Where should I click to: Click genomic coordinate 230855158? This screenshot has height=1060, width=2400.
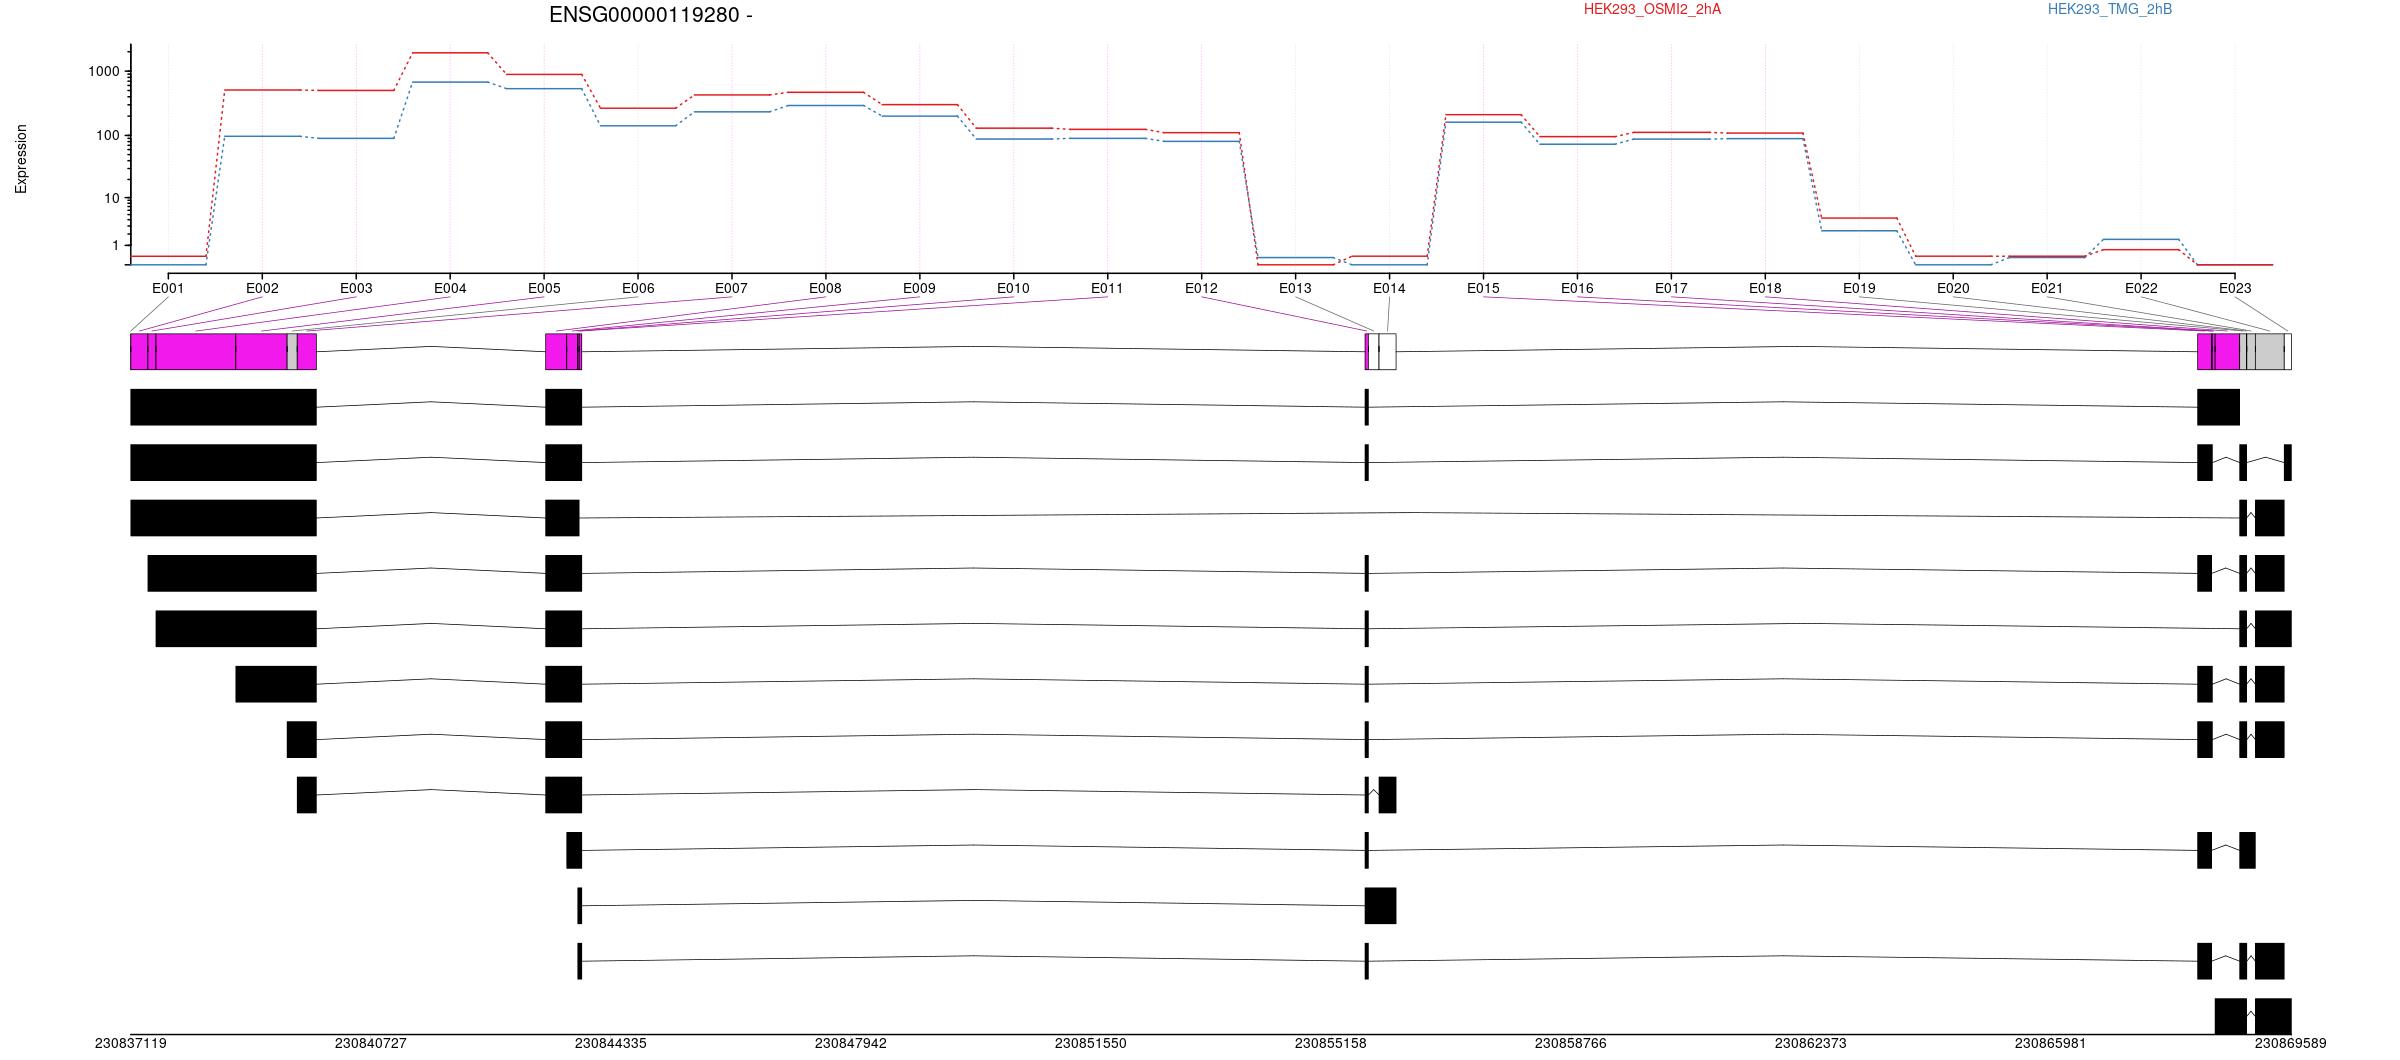(x=1331, y=1043)
